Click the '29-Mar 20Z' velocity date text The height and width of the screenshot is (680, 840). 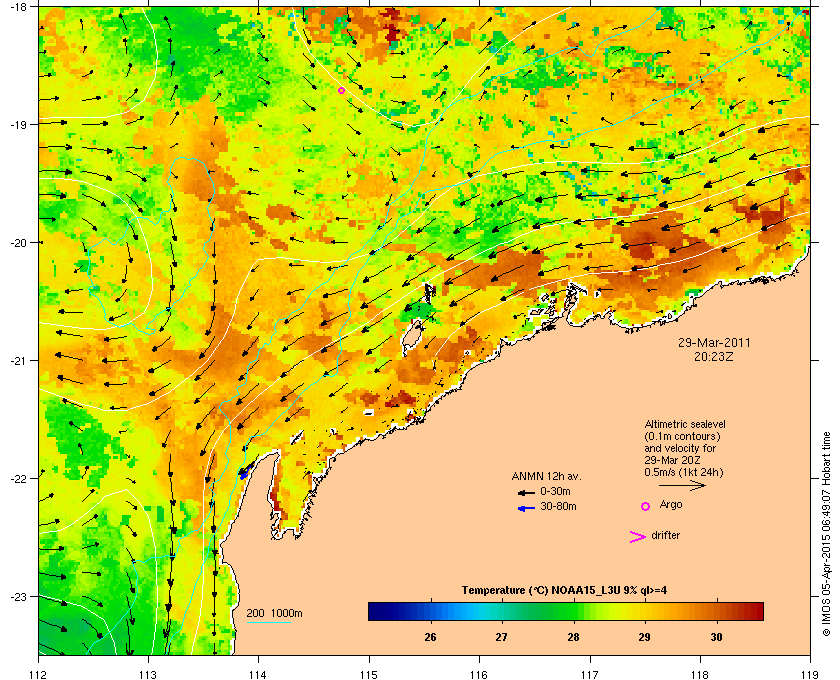click(672, 460)
